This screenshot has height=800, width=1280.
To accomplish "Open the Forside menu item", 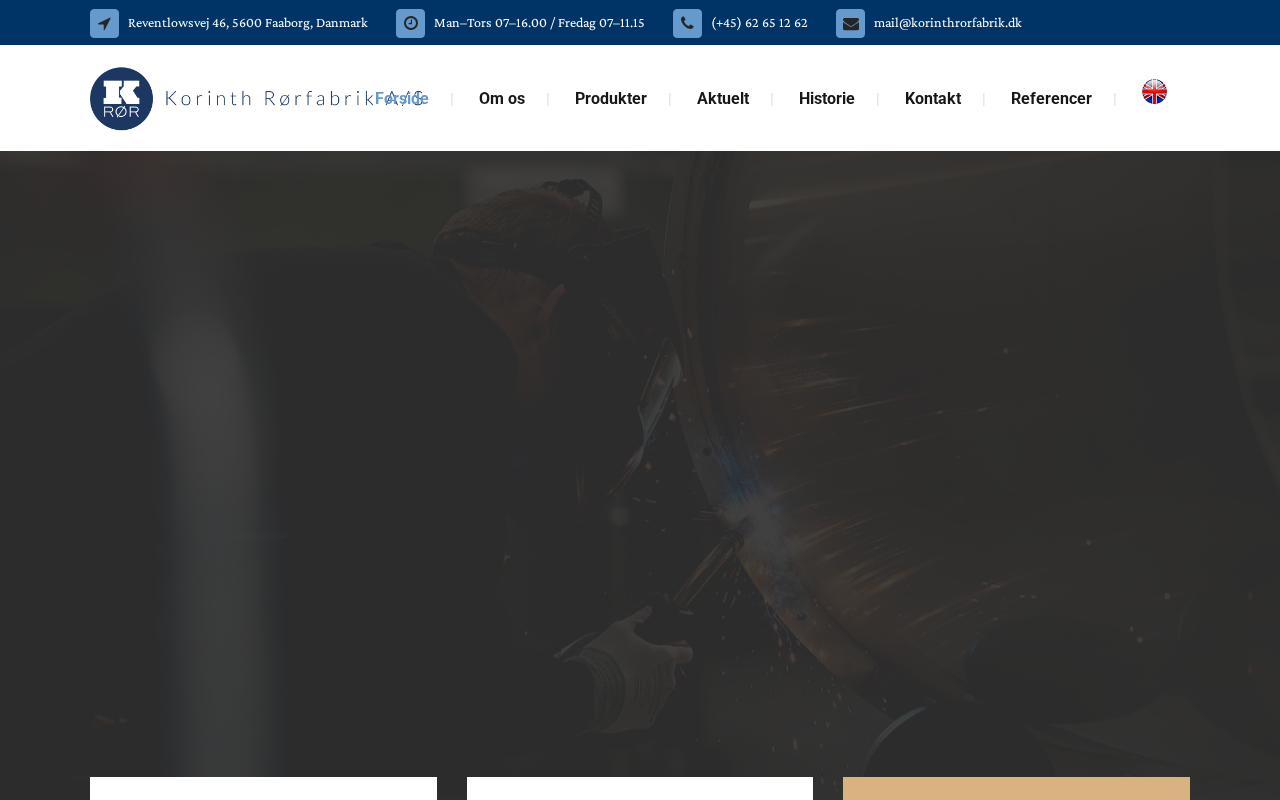I will (x=402, y=98).
